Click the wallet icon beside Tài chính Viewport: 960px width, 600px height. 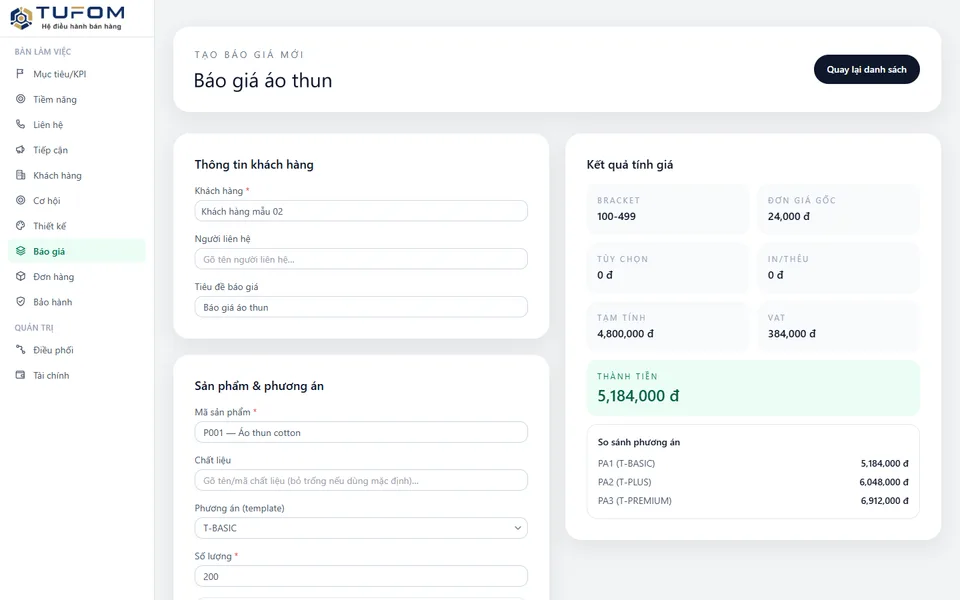[x=20, y=375]
